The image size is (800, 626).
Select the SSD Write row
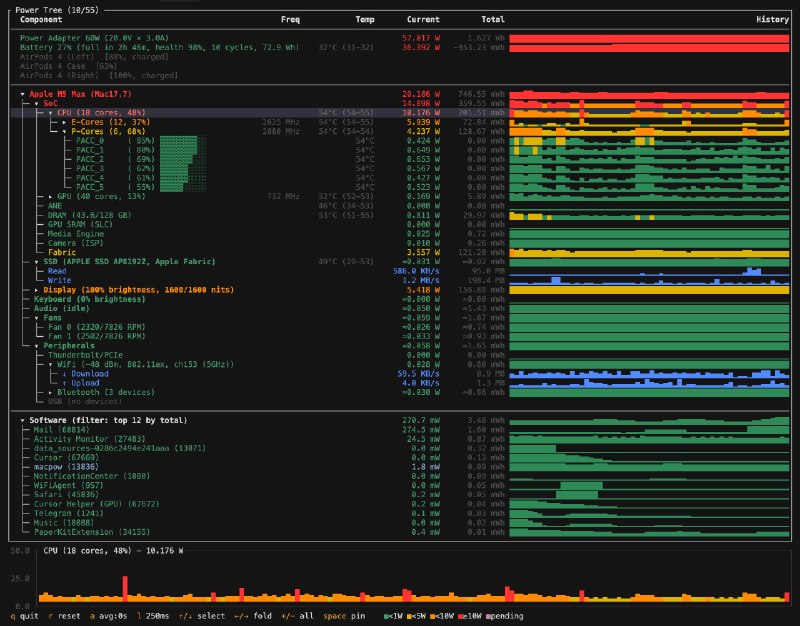coord(400,281)
